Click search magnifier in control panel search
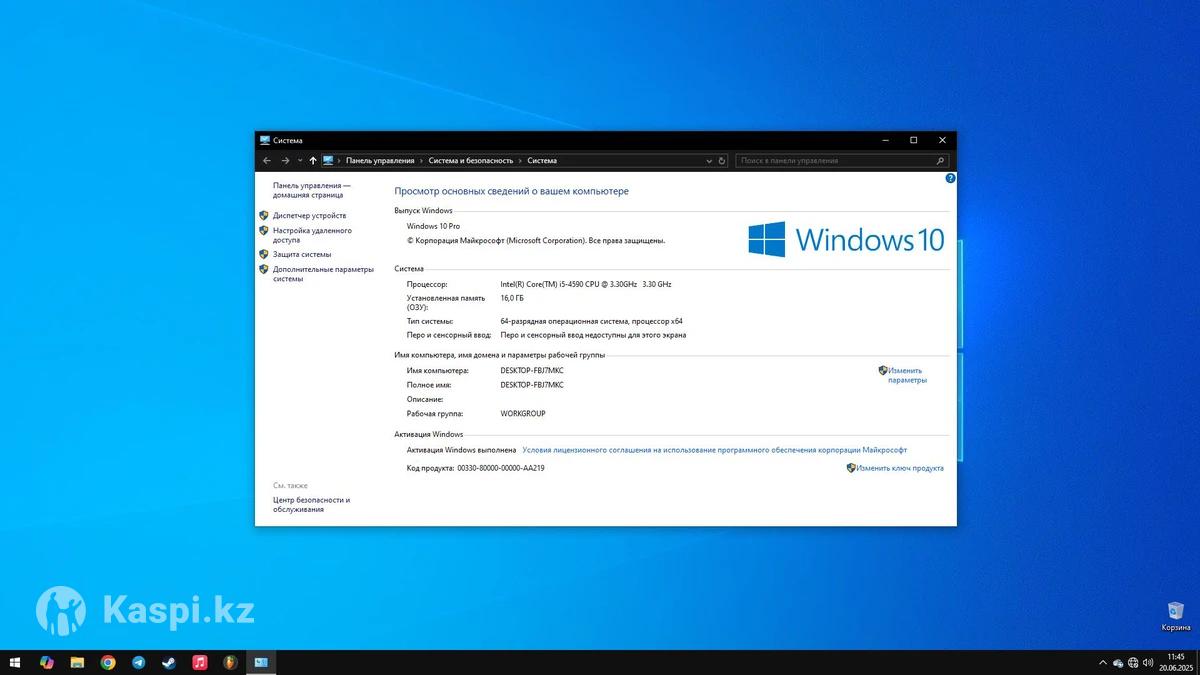 (x=940, y=160)
